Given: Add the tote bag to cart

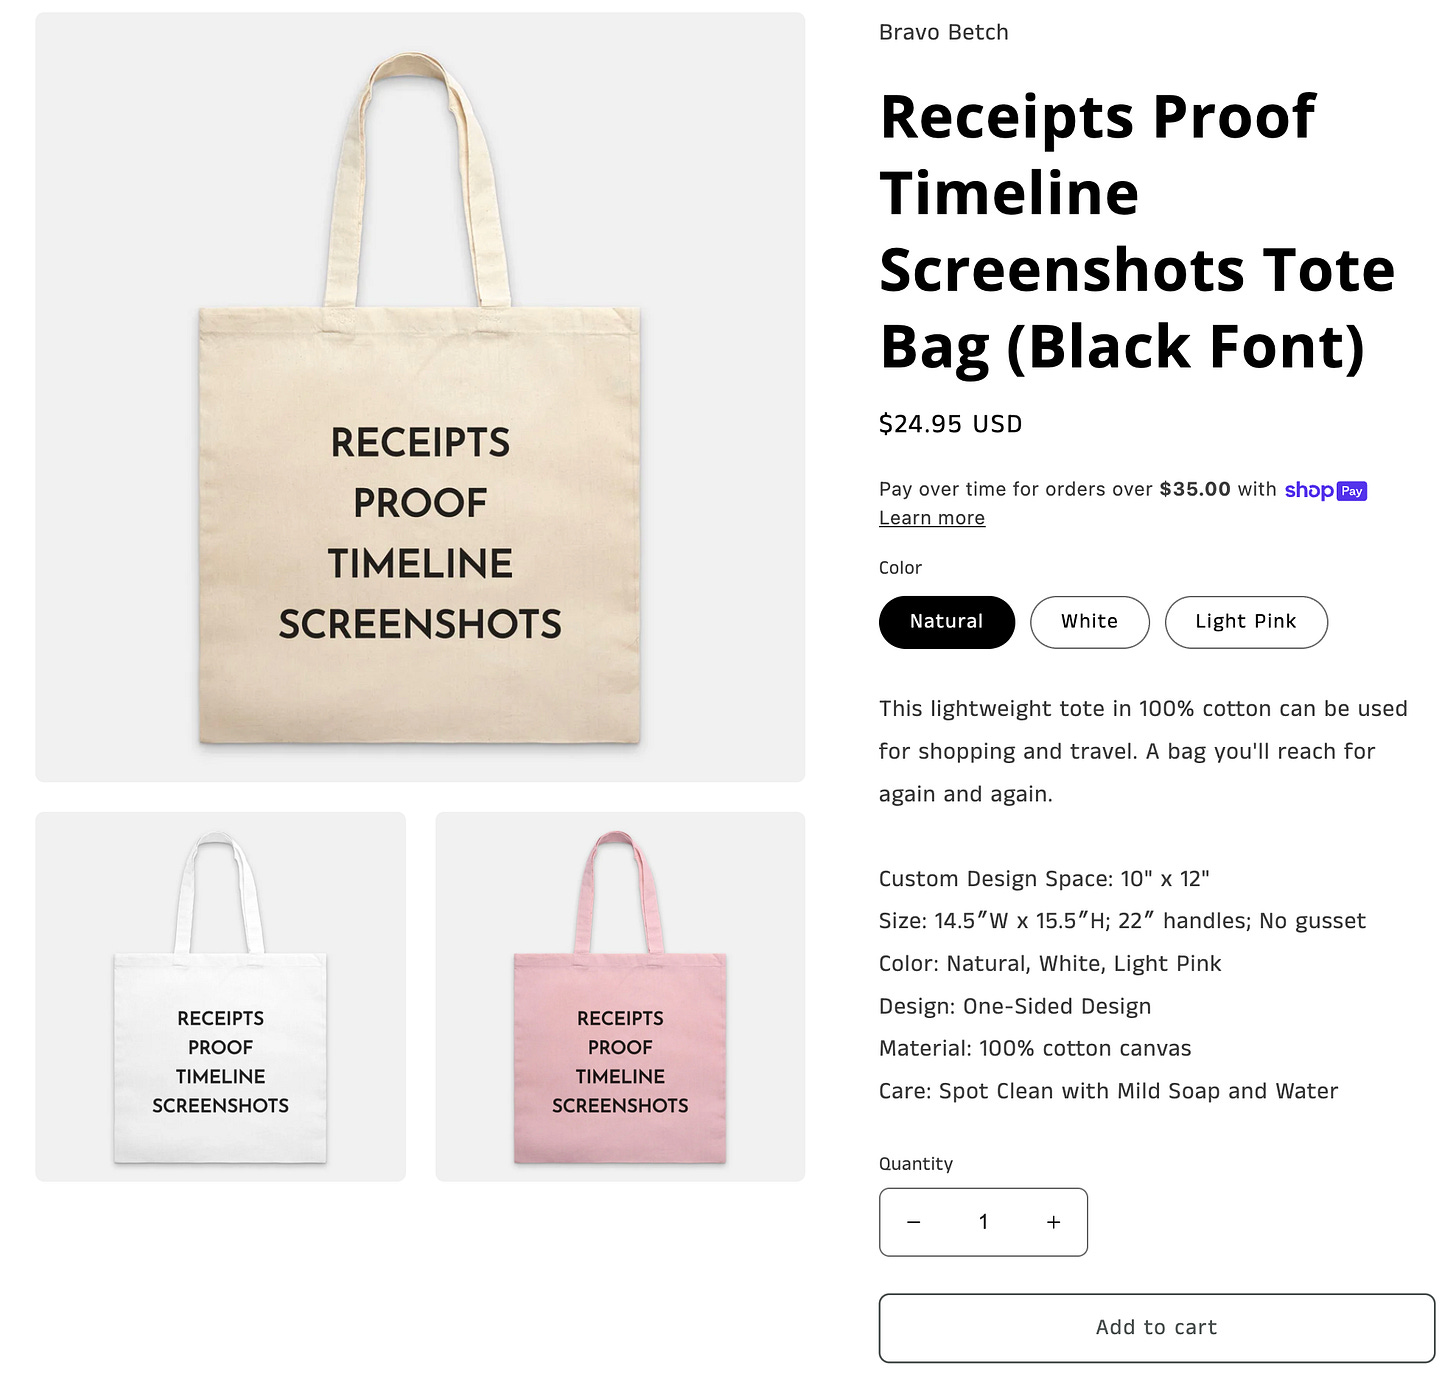Looking at the screenshot, I should 1157,1328.
